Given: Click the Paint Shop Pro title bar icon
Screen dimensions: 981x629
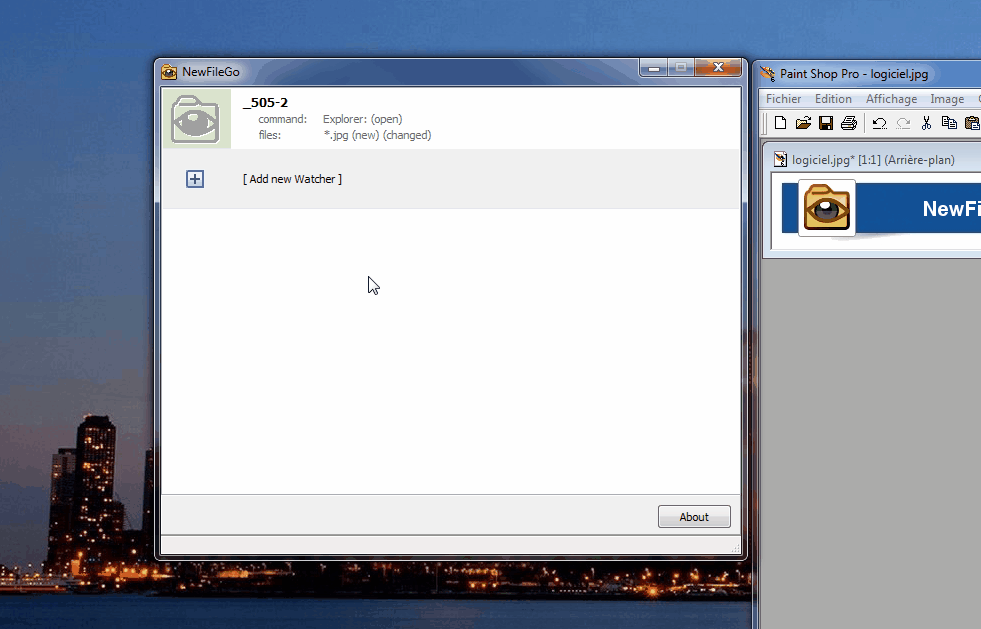Looking at the screenshot, I should click(768, 74).
